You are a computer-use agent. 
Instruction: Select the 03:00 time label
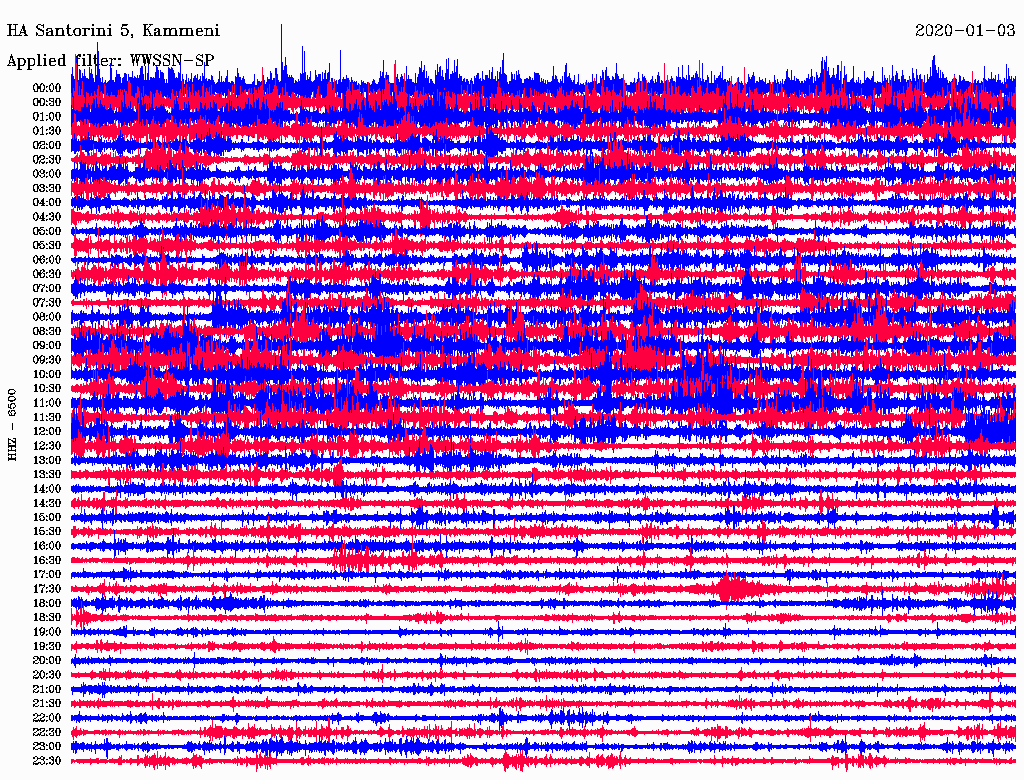click(47, 174)
